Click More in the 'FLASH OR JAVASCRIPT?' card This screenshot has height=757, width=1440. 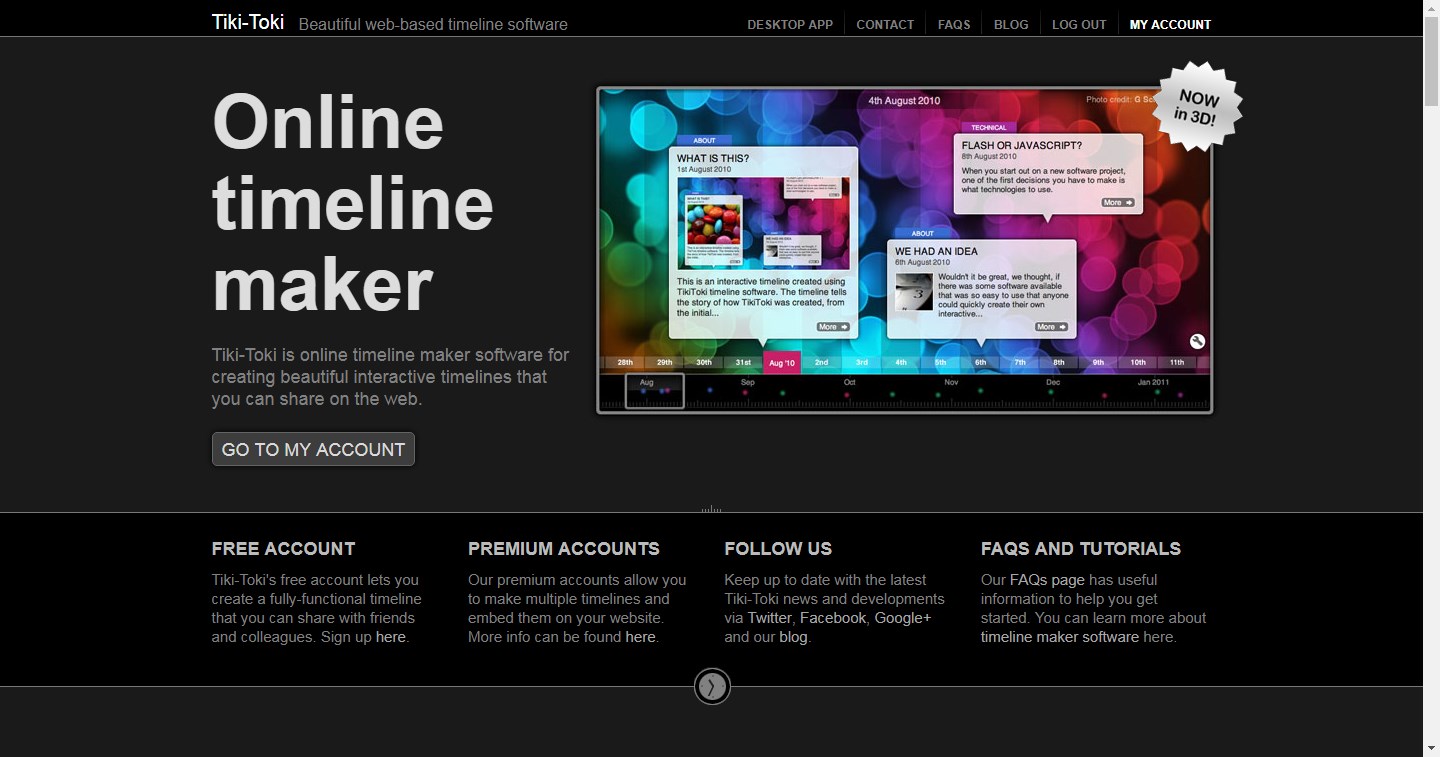point(1118,203)
